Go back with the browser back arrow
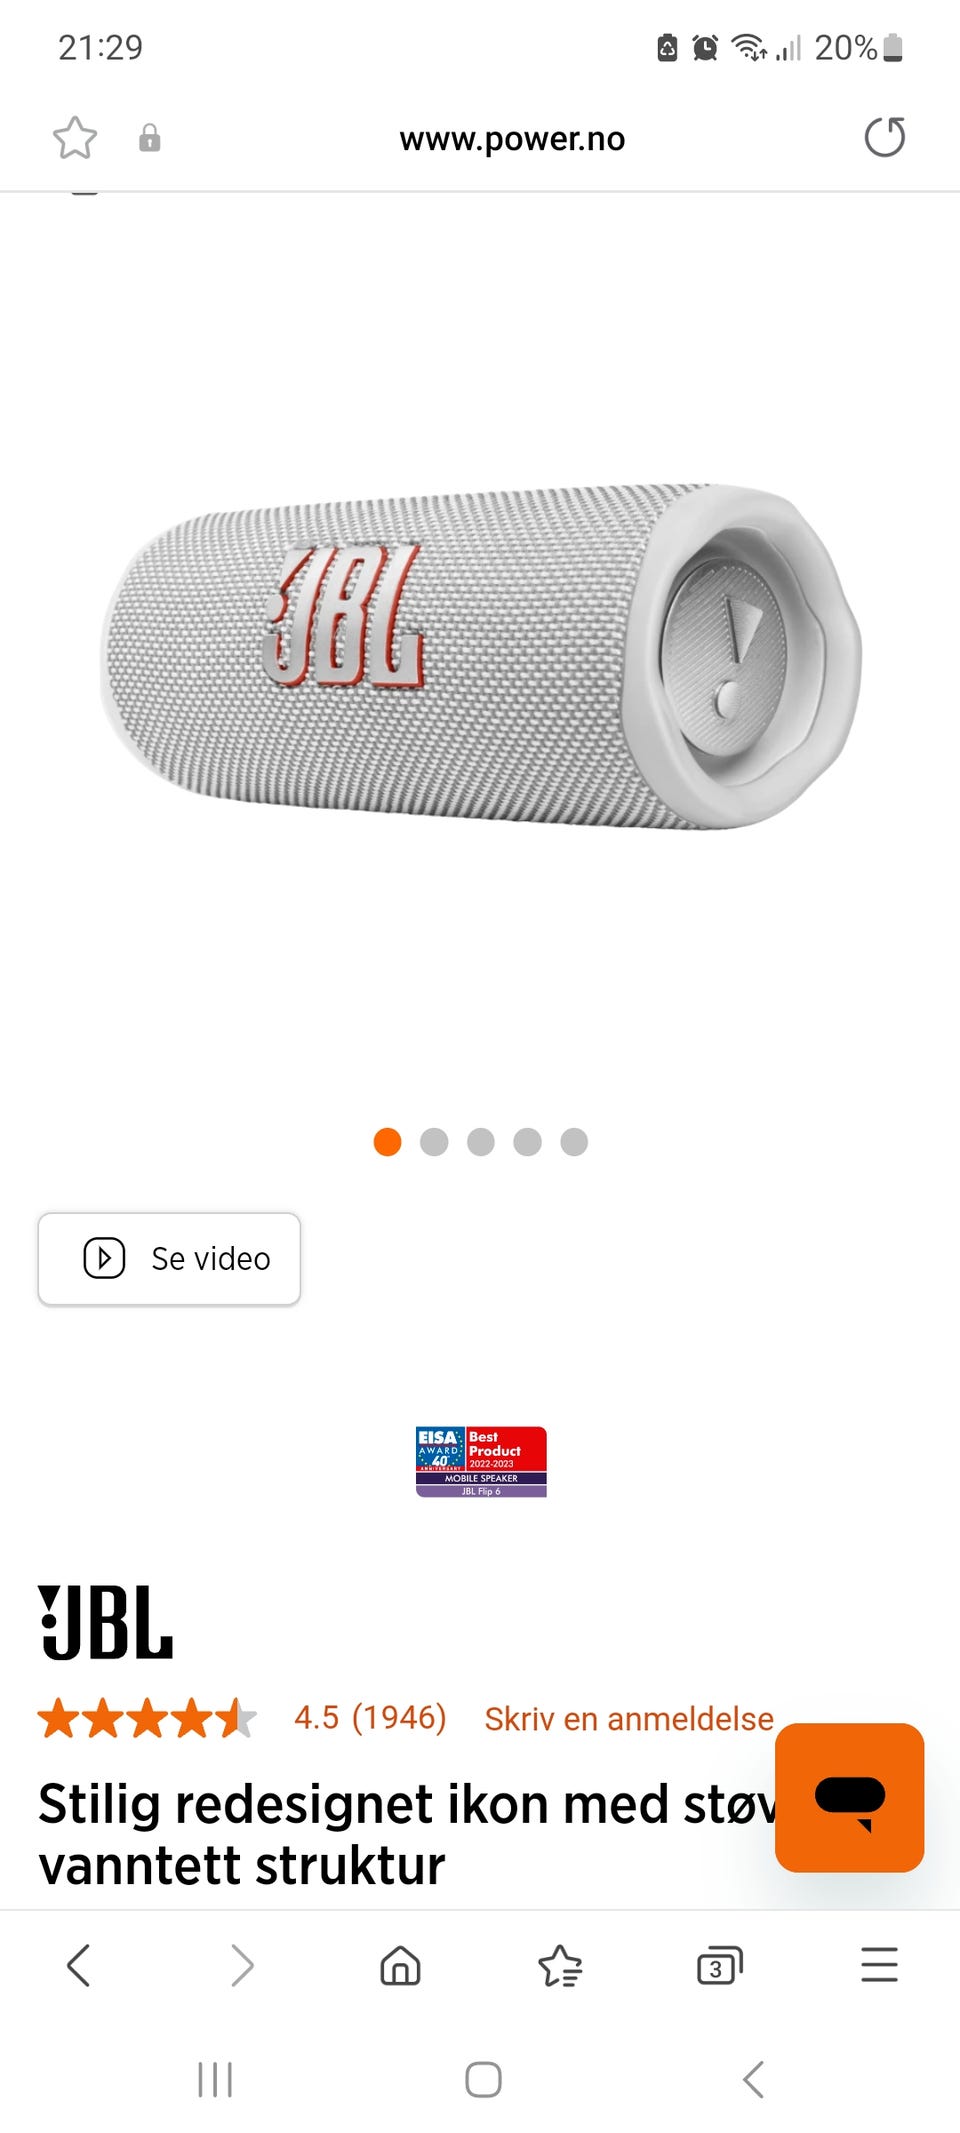 point(79,1965)
